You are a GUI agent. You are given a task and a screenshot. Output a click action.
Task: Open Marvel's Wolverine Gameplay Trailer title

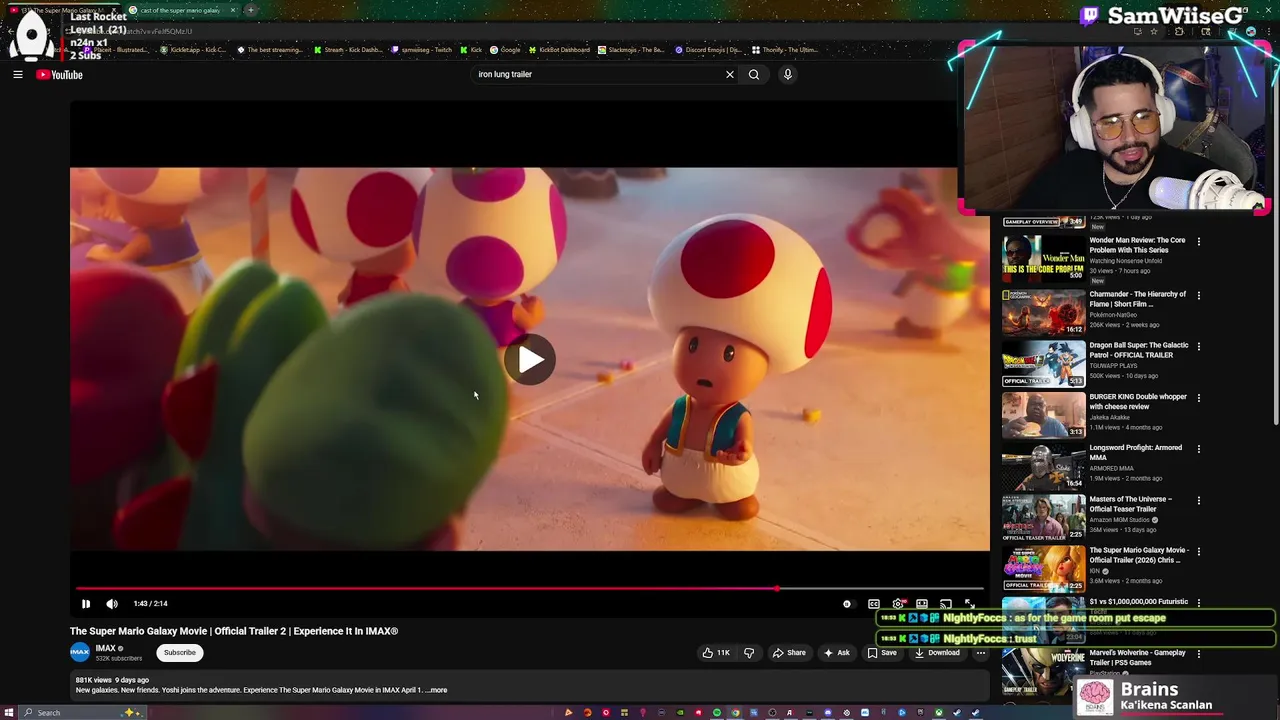click(1138, 658)
